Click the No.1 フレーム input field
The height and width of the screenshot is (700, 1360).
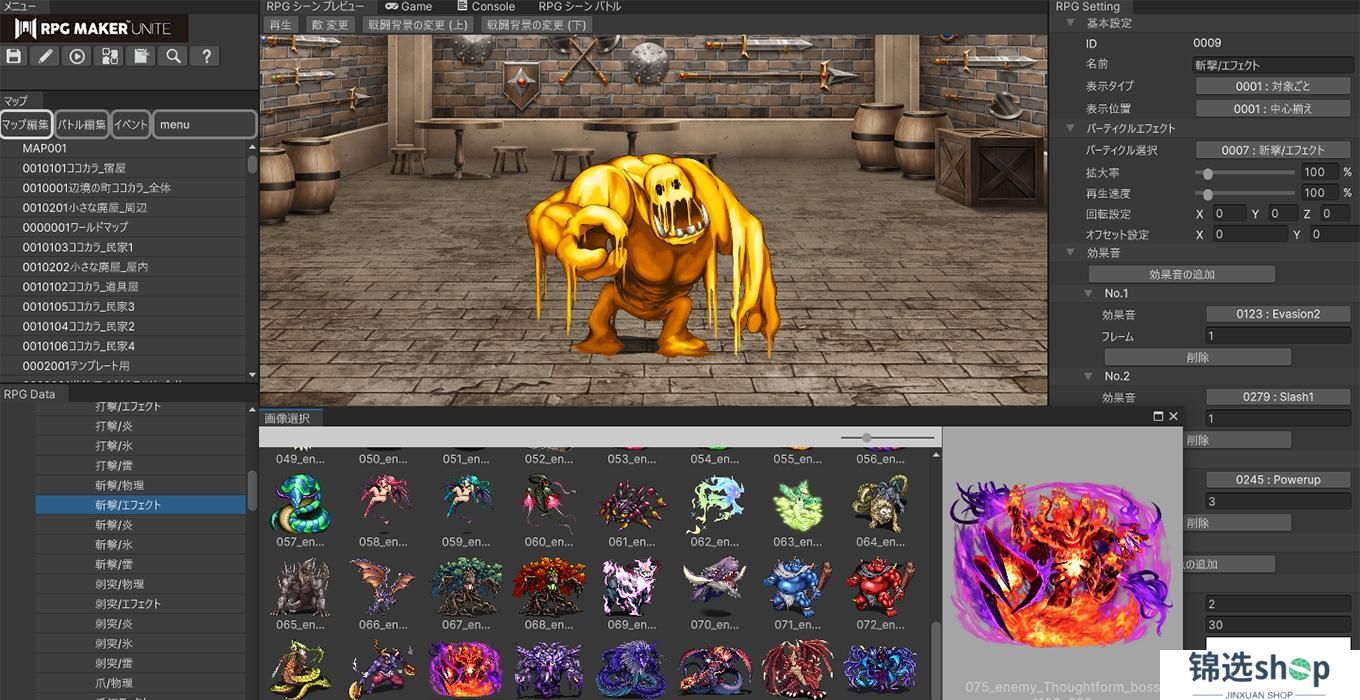tap(1278, 336)
